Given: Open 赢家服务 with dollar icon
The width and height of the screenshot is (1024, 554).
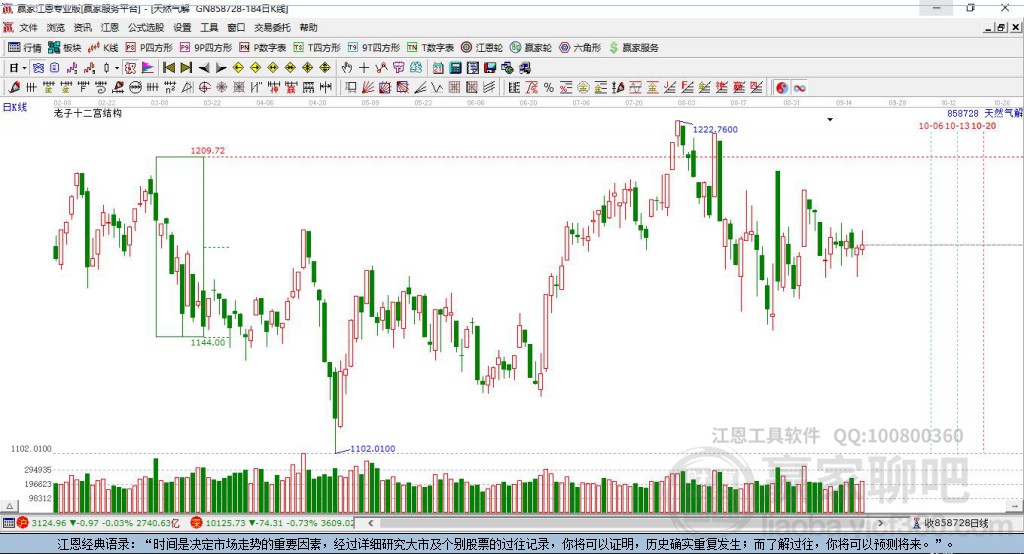Looking at the screenshot, I should click(x=633, y=48).
